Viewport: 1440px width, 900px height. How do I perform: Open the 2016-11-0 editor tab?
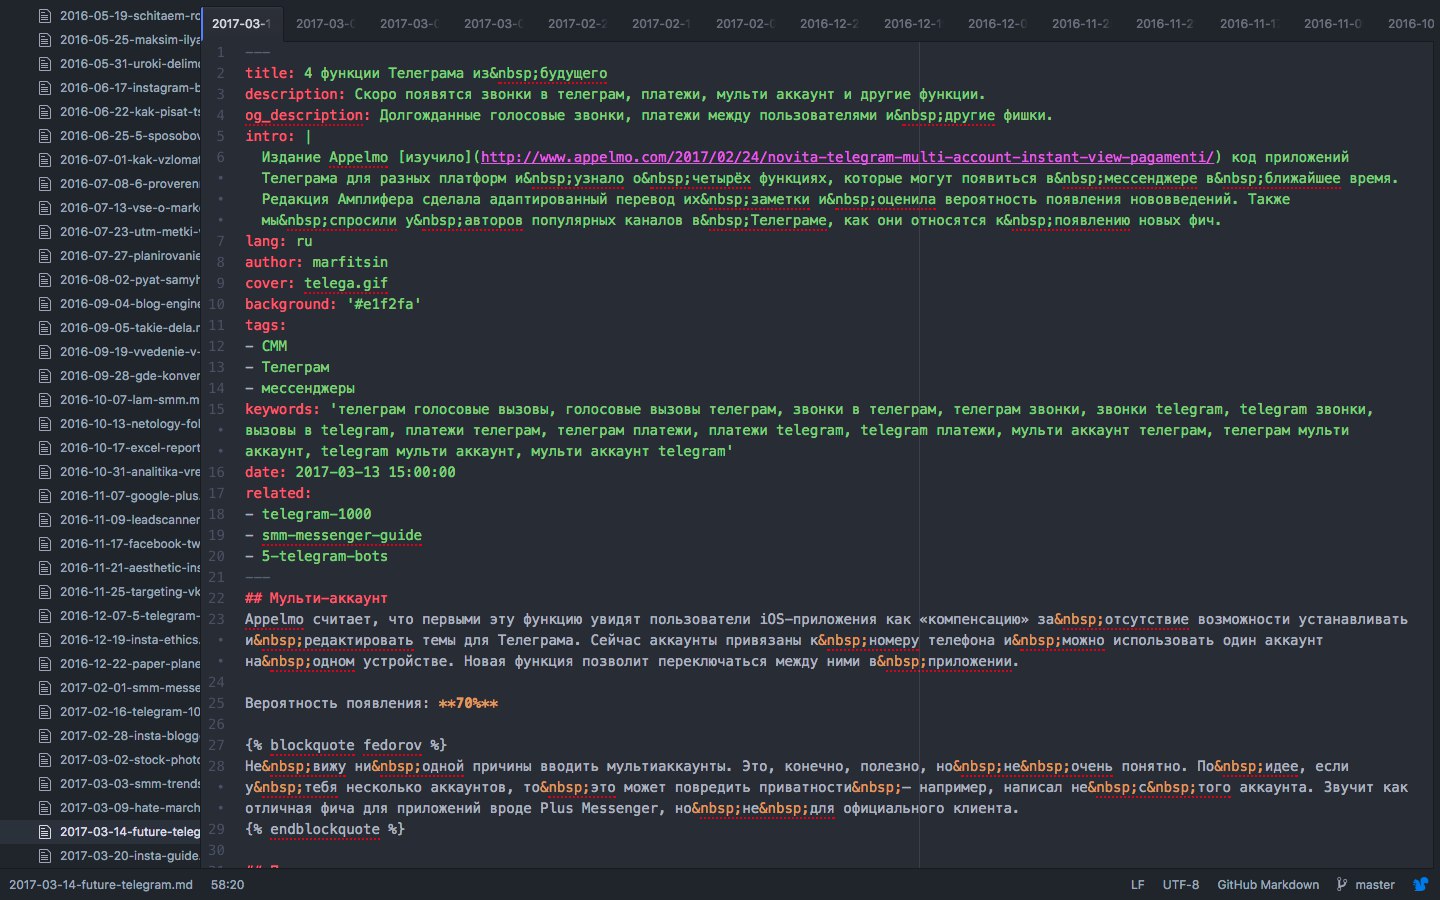click(1333, 23)
